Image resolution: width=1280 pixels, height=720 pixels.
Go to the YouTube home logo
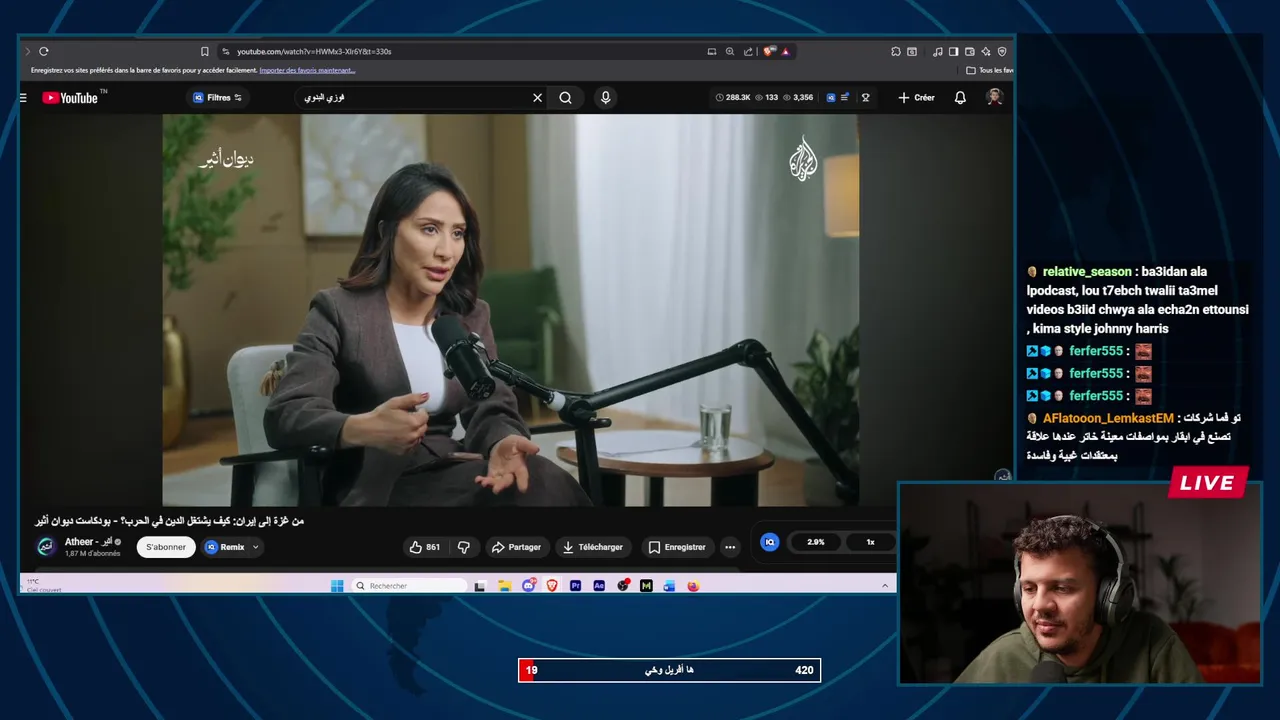pyautogui.click(x=70, y=97)
